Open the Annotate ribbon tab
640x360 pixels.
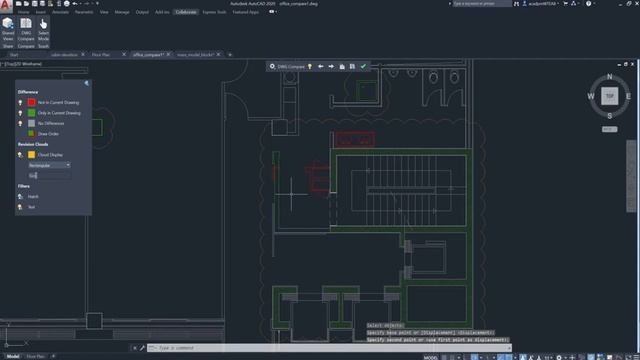tap(60, 12)
